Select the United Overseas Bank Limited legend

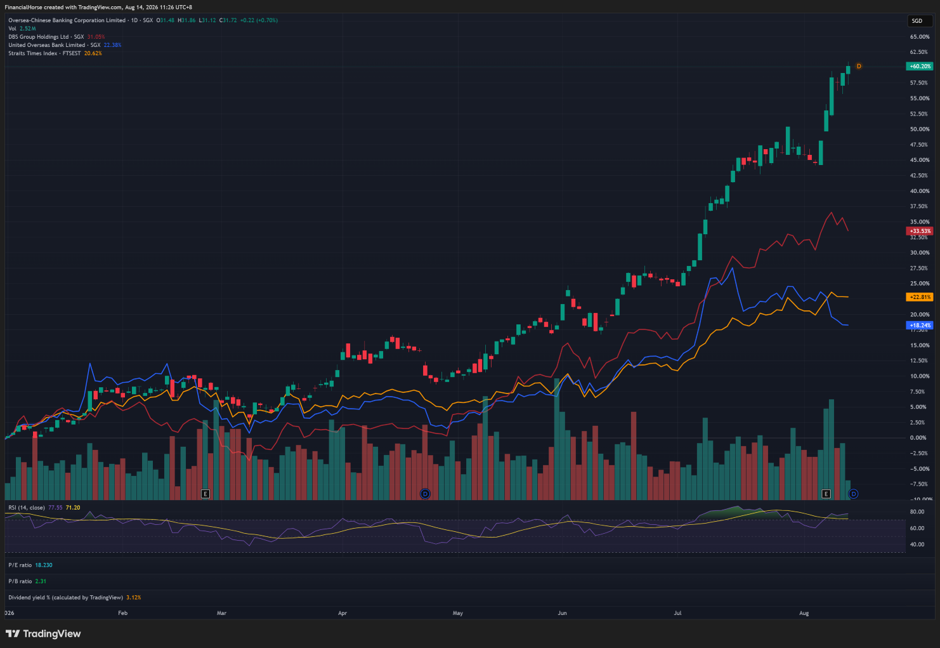(65, 45)
